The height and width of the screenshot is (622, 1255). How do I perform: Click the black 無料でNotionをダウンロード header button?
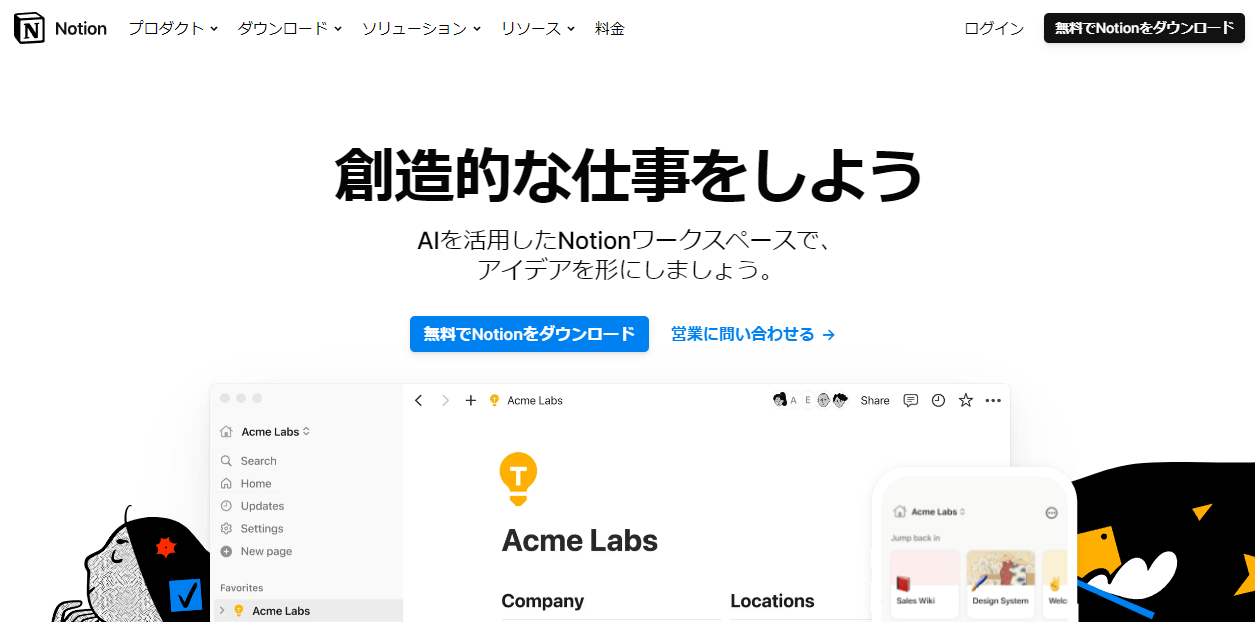(x=1144, y=28)
